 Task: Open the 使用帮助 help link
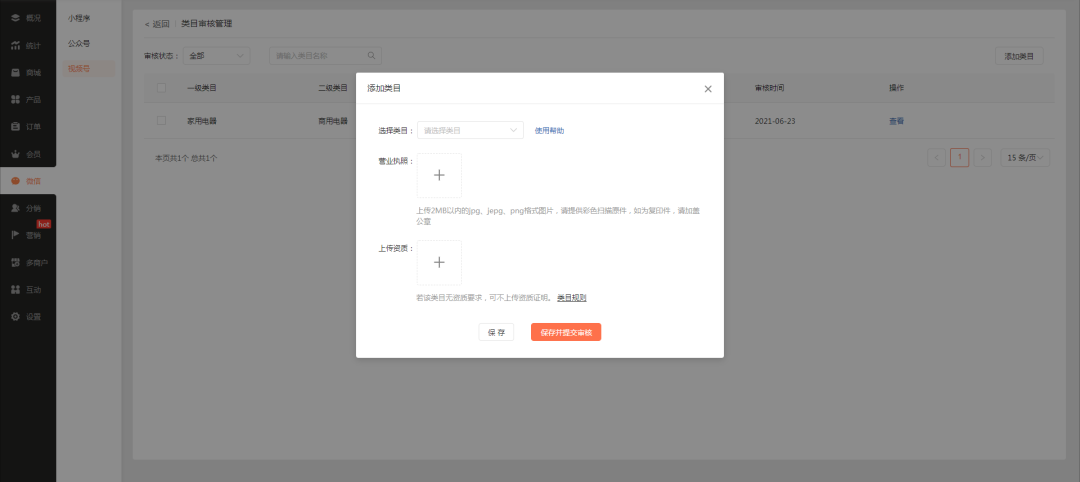549,130
